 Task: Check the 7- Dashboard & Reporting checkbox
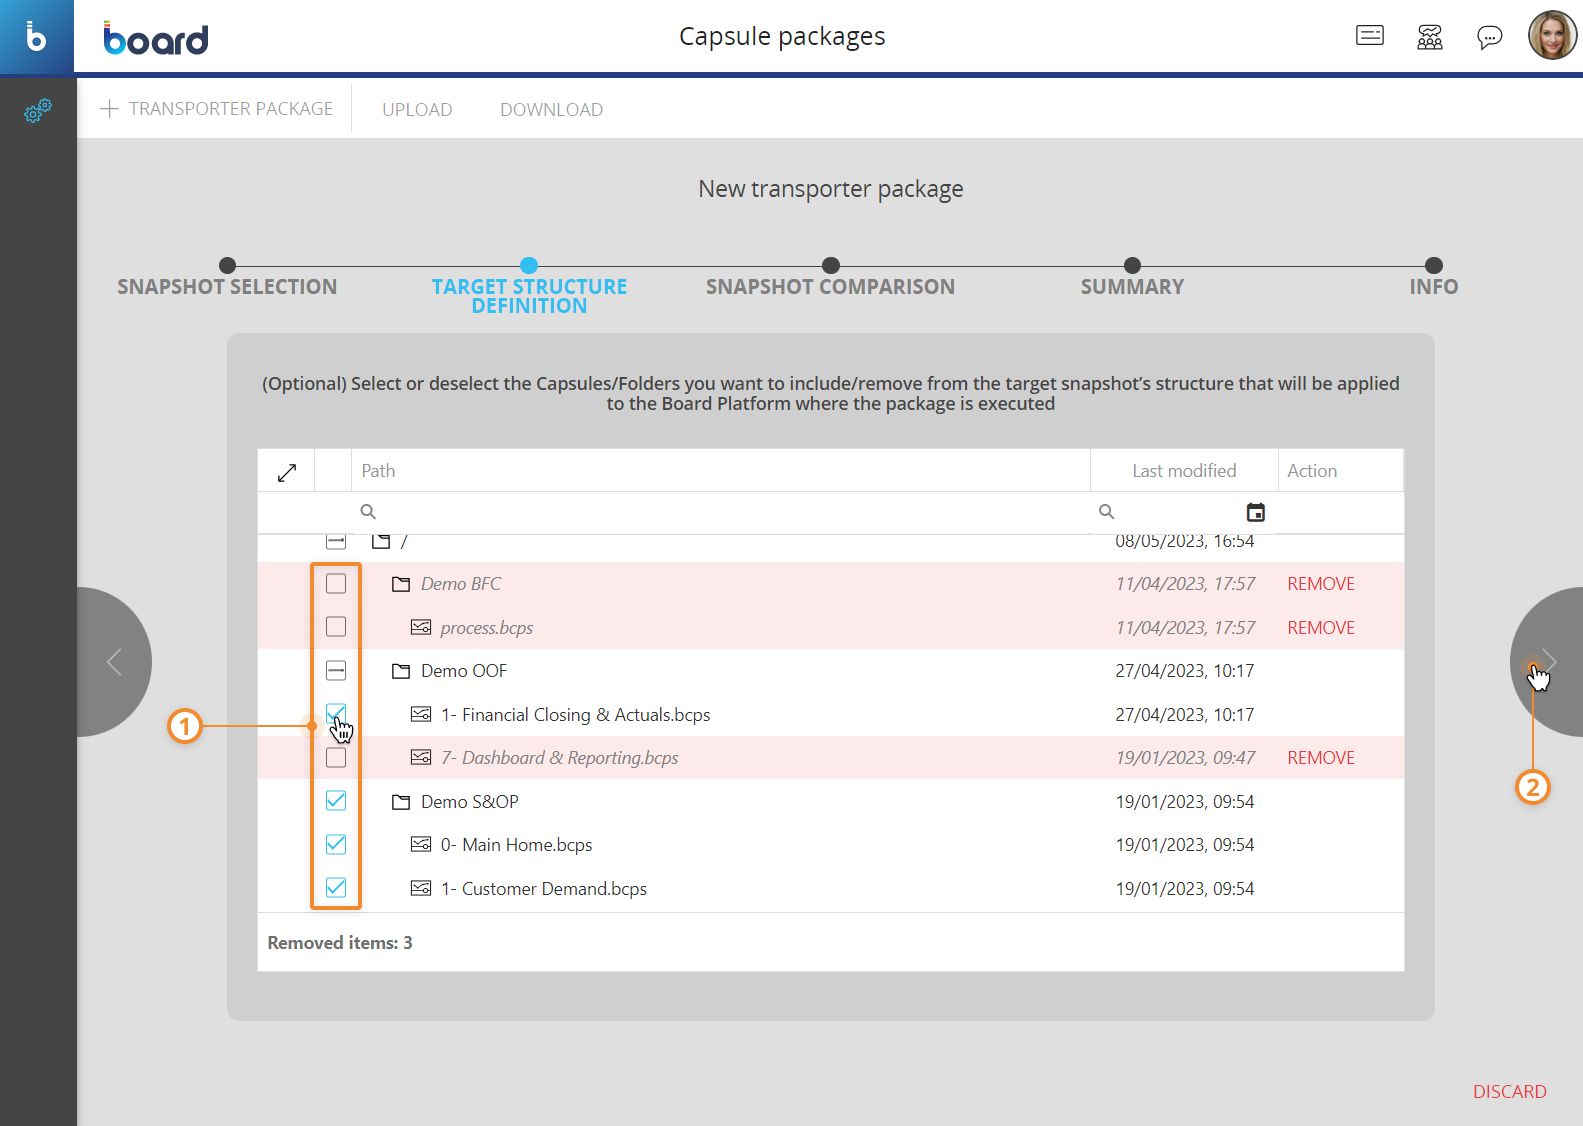pyautogui.click(x=336, y=758)
